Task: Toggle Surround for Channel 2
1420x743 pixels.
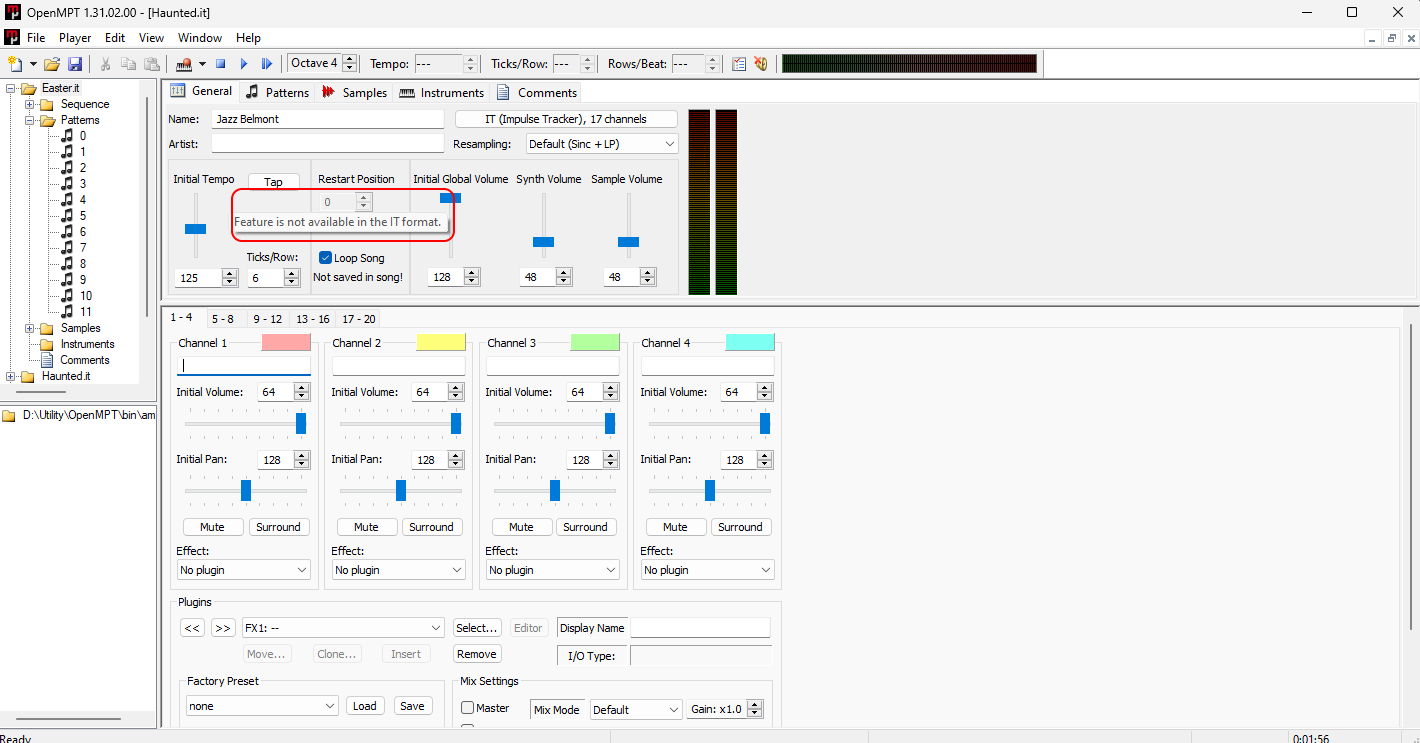Action: (431, 527)
